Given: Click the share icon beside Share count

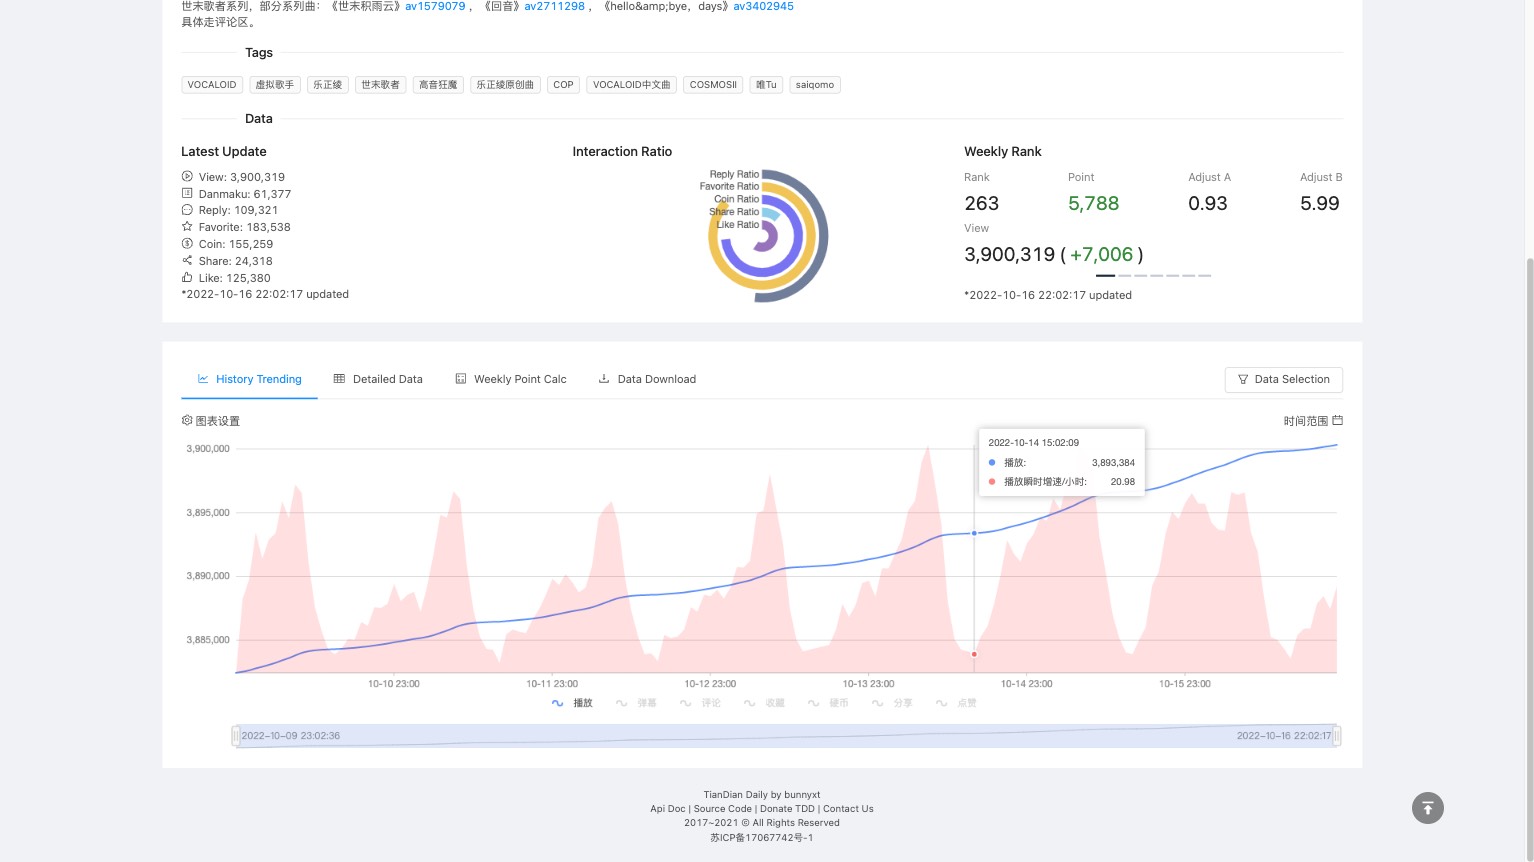Looking at the screenshot, I should click(187, 260).
